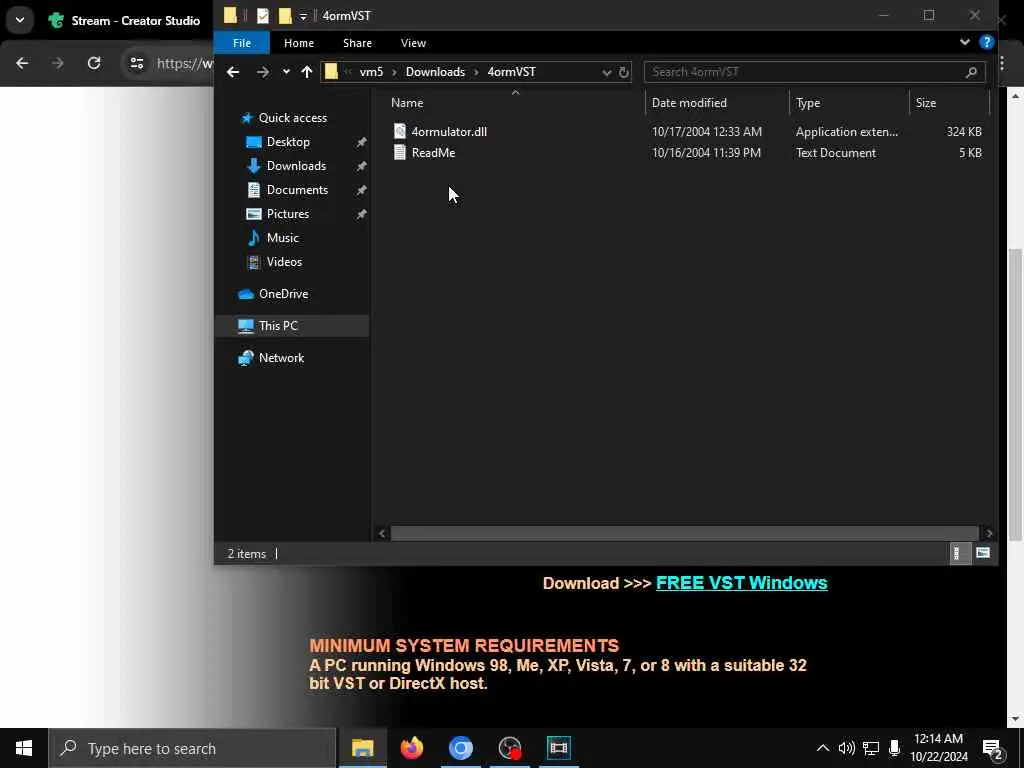Viewport: 1024px width, 768px height.
Task: Click the taskbar search box
Action: [x=193, y=748]
